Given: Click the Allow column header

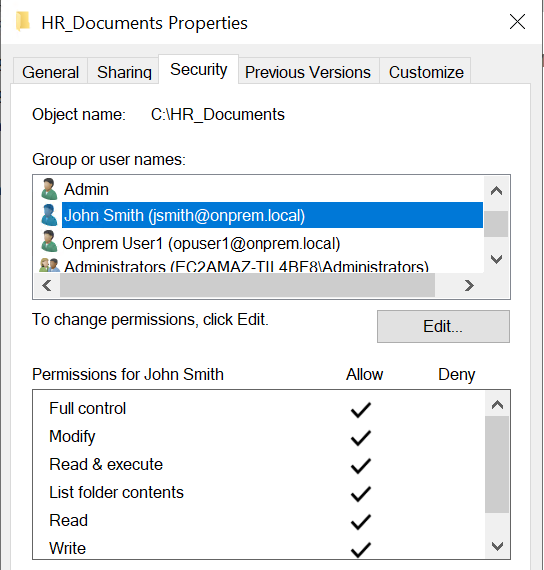Looking at the screenshot, I should 364,374.
